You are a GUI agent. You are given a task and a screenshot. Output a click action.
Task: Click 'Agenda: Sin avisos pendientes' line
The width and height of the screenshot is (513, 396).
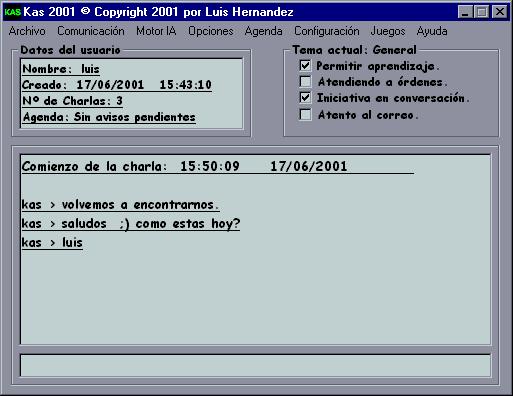[109, 117]
